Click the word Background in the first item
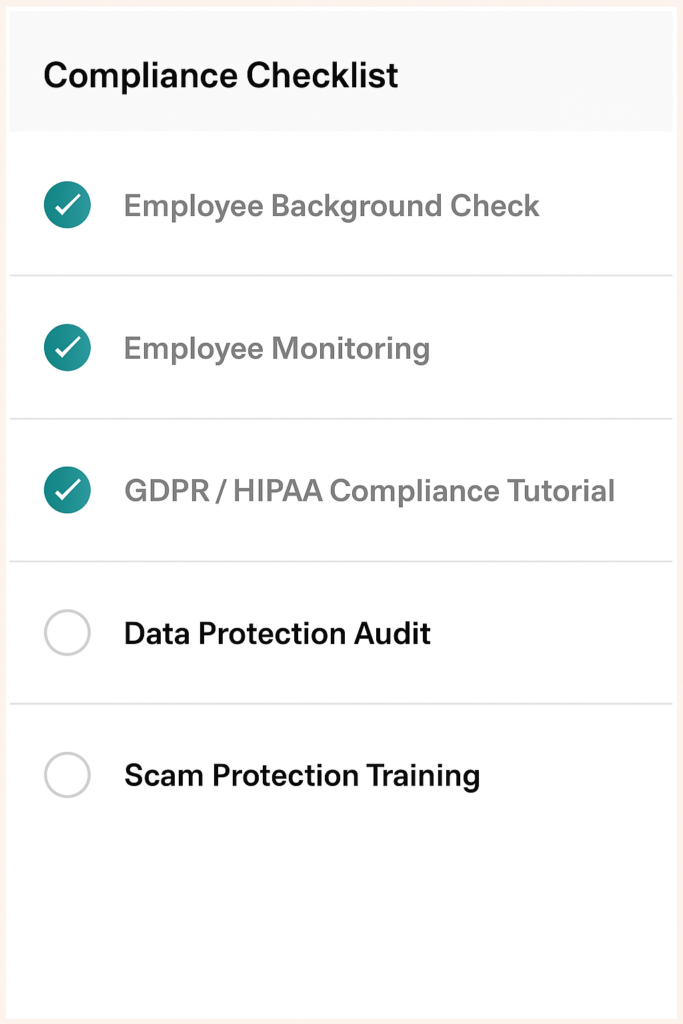Viewport: 683px width, 1024px height. pos(357,206)
